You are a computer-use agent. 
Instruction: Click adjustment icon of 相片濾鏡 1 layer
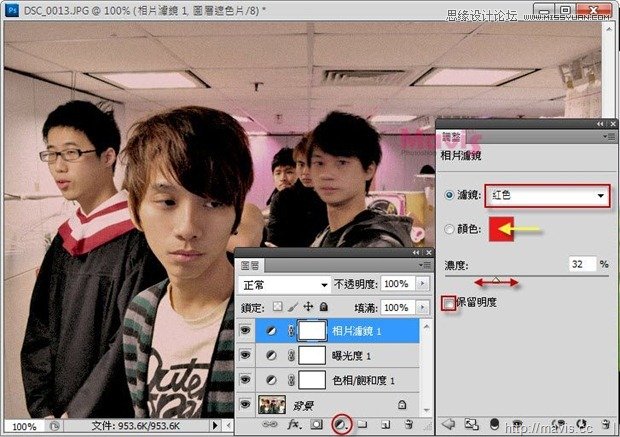[271, 331]
